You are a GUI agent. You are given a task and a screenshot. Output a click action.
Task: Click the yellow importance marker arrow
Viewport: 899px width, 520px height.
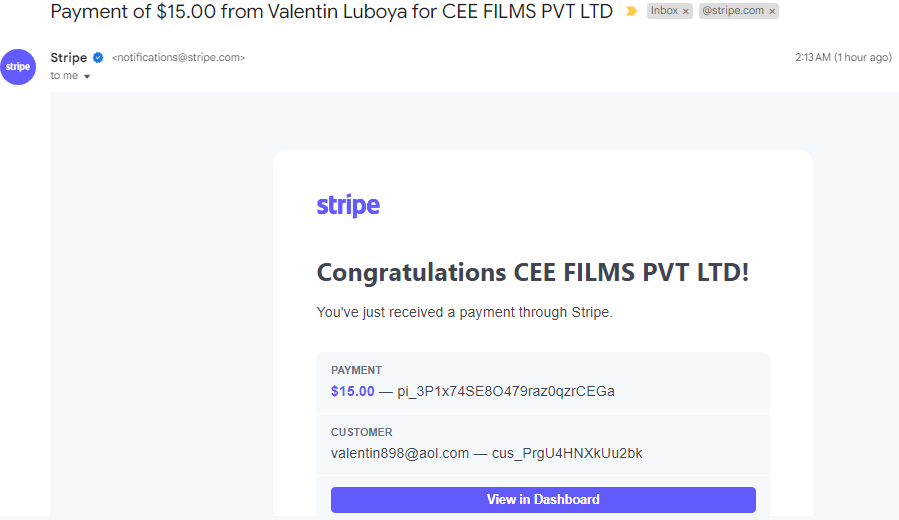pyautogui.click(x=631, y=11)
